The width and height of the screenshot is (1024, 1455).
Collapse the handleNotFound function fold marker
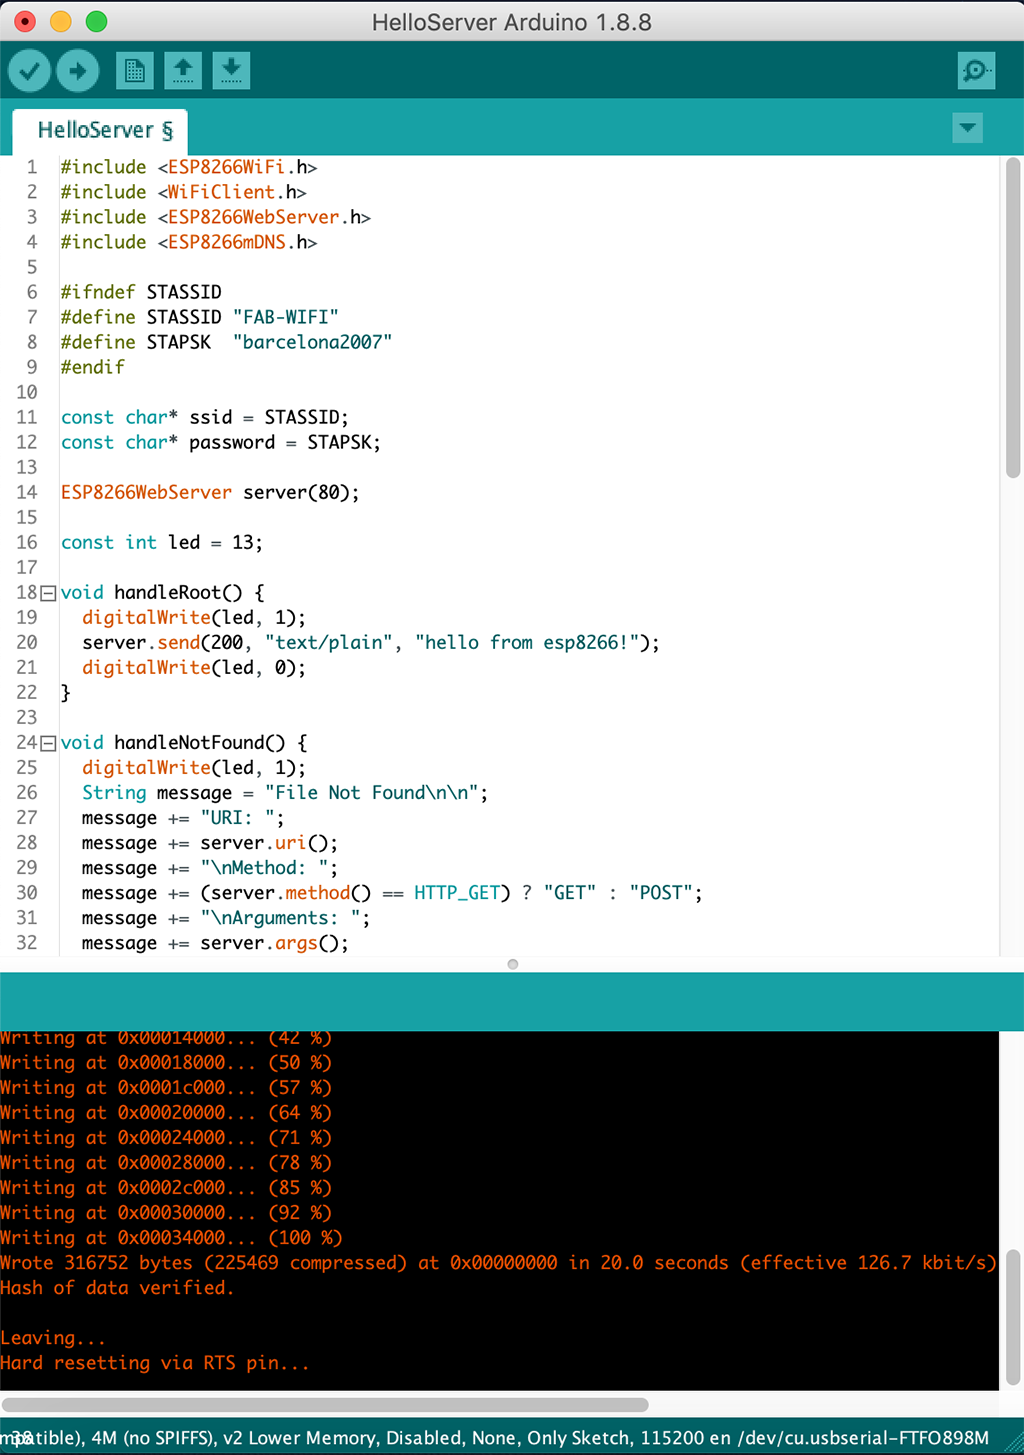pyautogui.click(x=48, y=743)
